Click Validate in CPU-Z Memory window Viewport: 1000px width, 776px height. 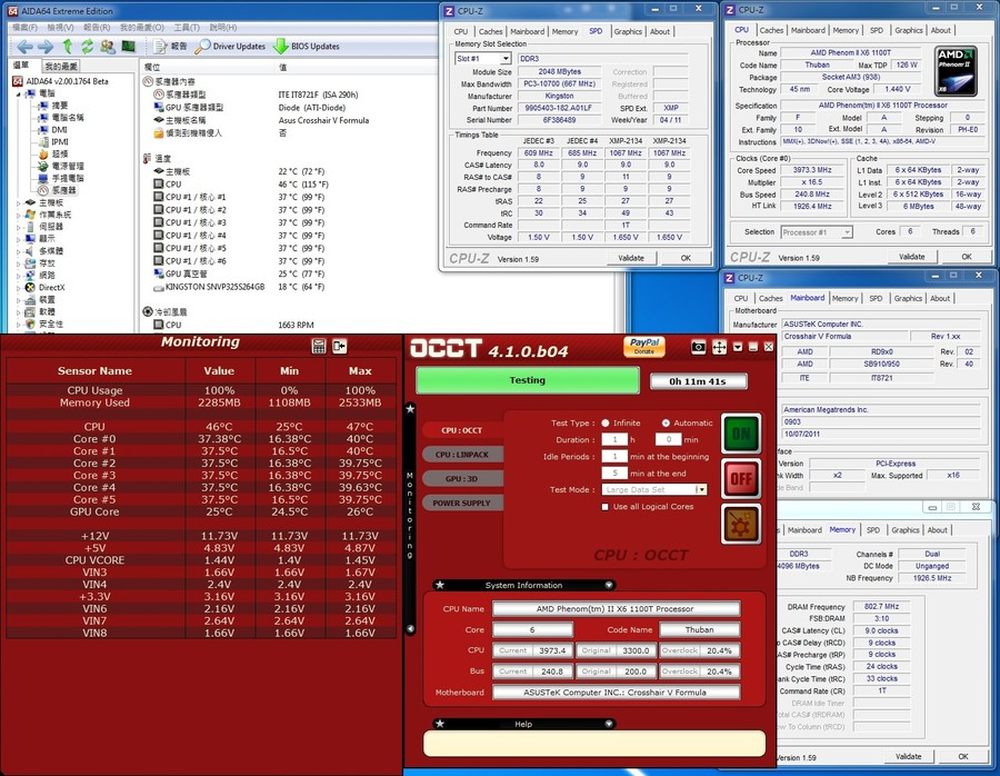(x=909, y=756)
